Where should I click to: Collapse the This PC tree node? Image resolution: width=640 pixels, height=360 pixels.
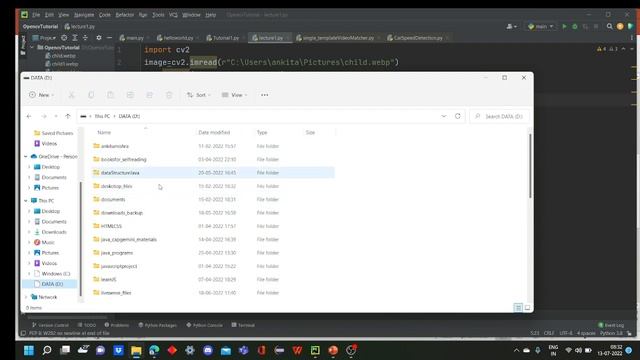pos(26,200)
